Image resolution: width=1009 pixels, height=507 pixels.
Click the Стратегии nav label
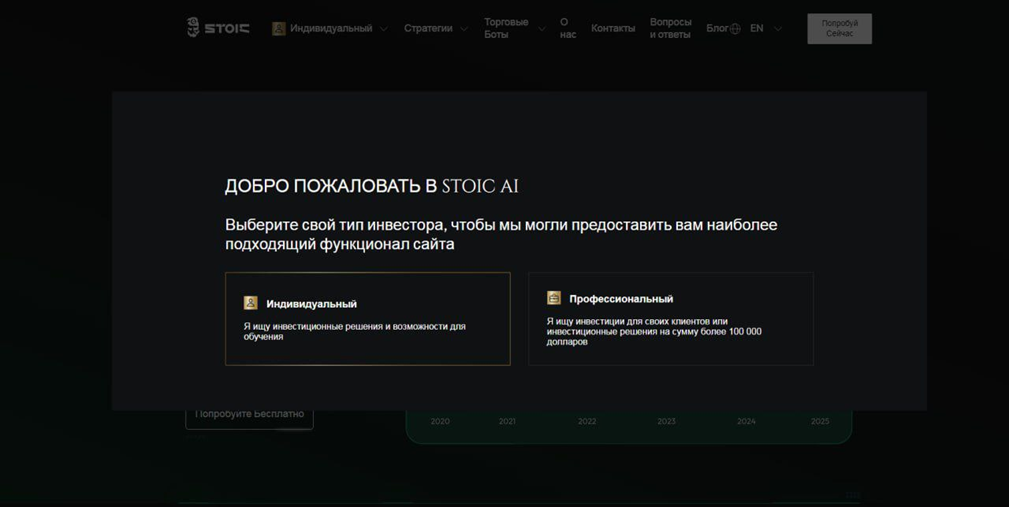(x=428, y=28)
